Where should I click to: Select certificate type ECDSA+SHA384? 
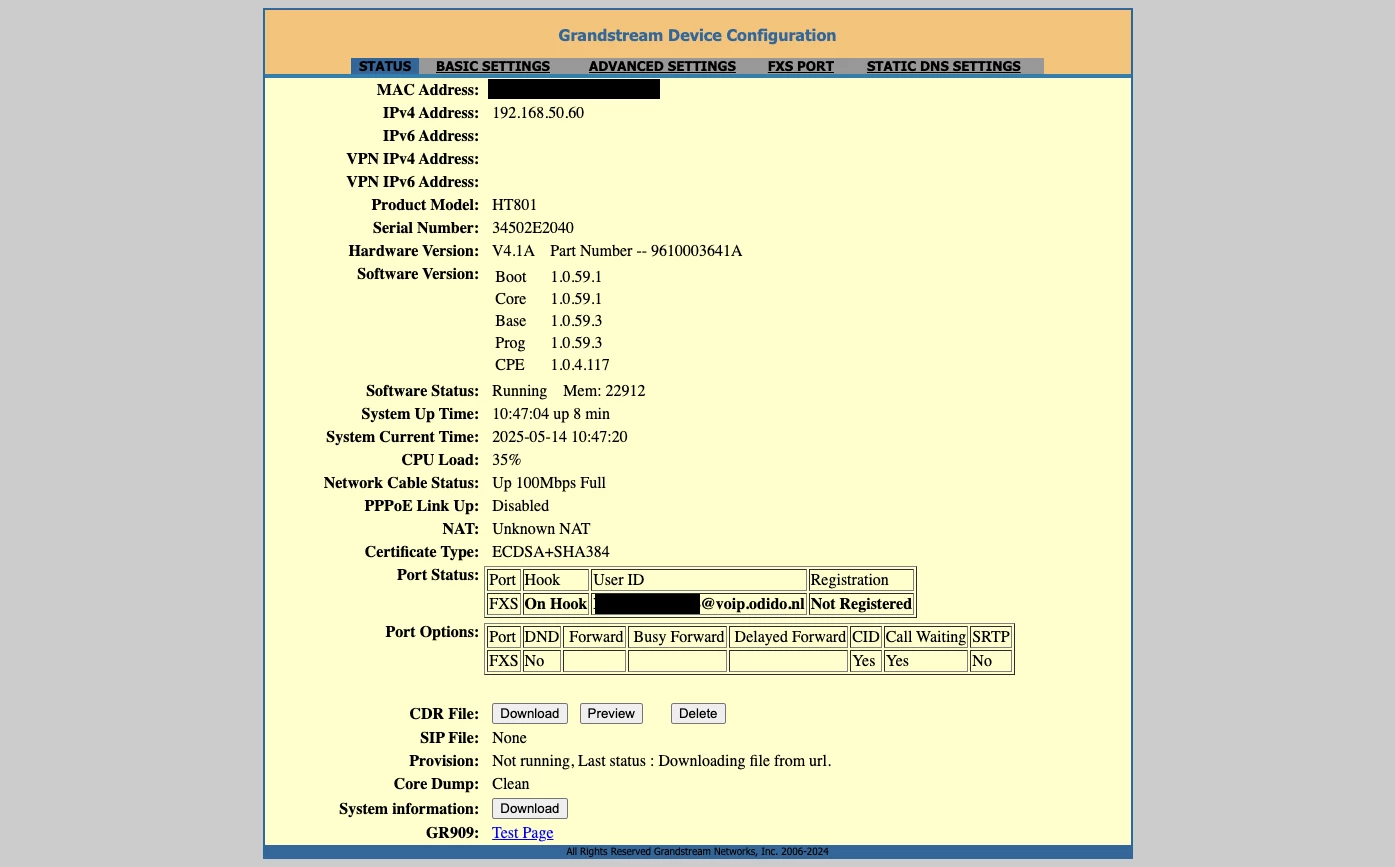tap(550, 551)
